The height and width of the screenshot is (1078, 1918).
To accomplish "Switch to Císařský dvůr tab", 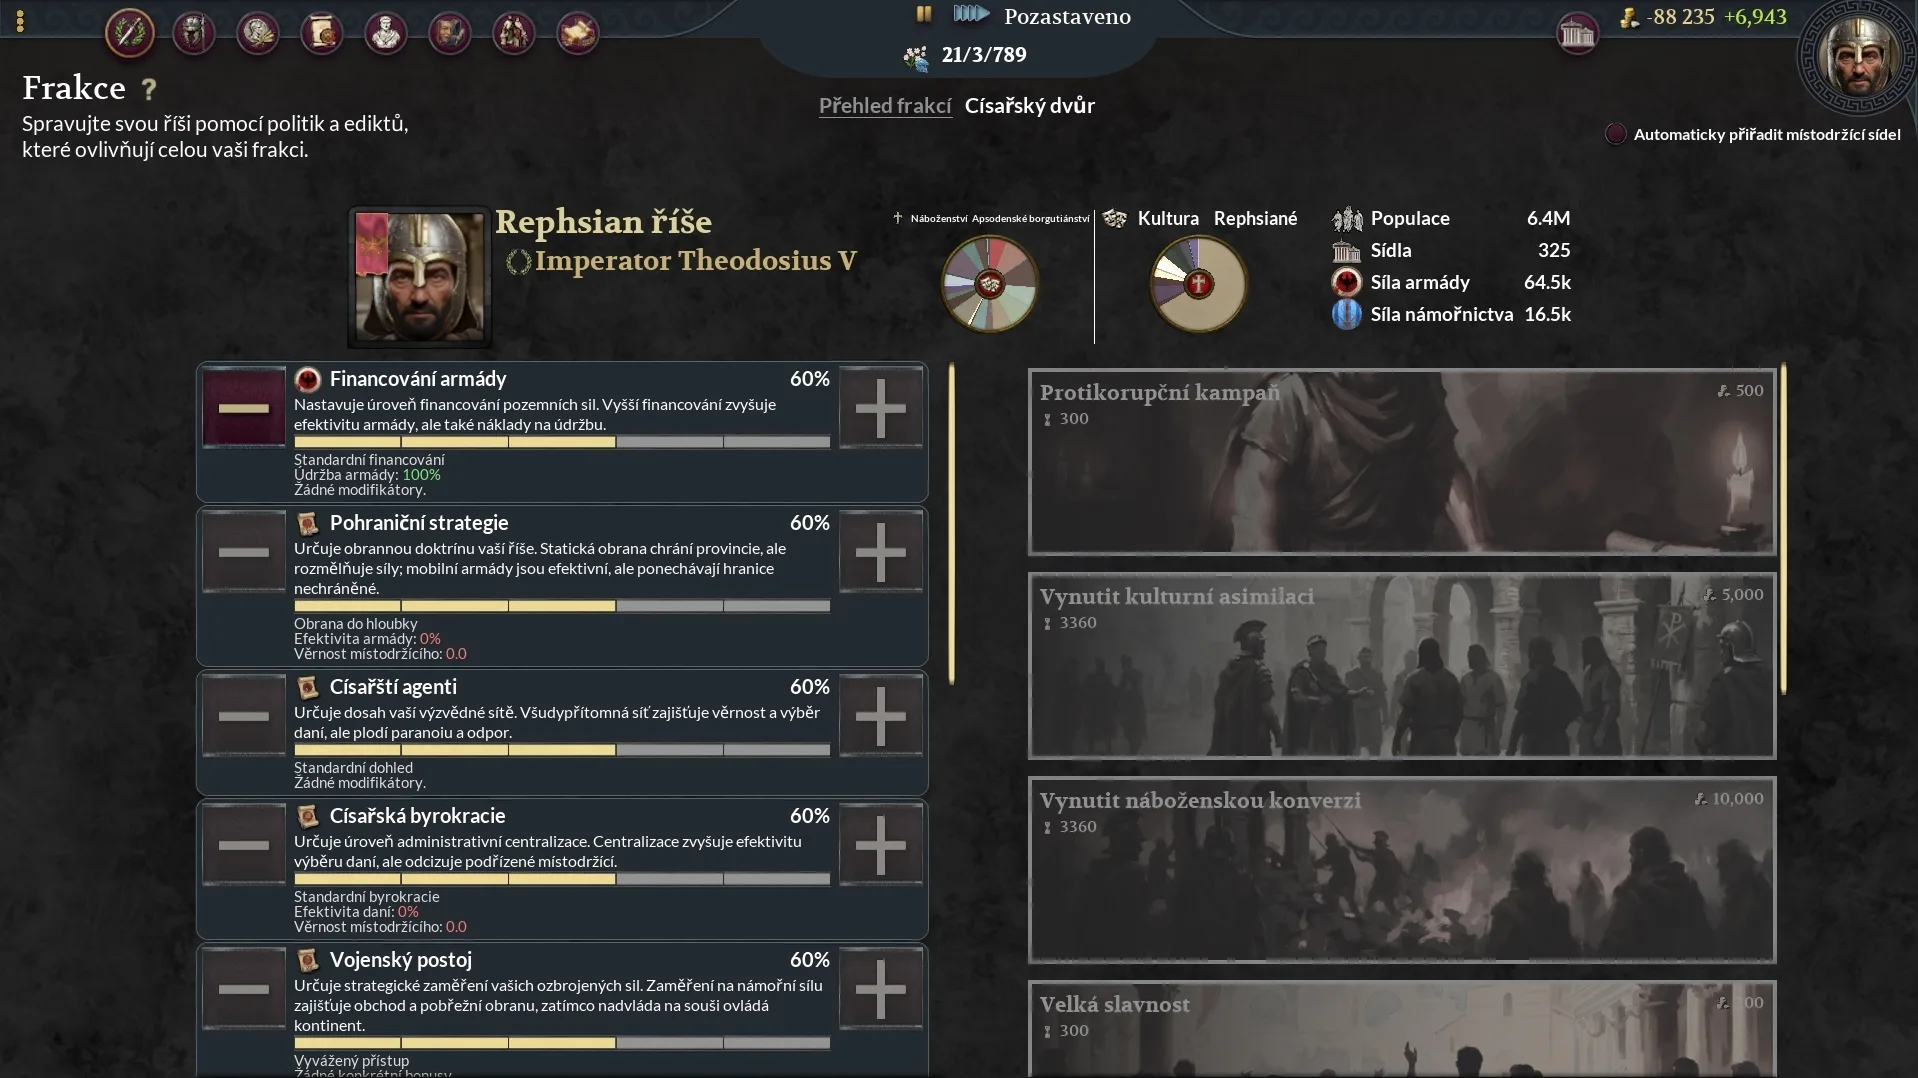I will (1030, 106).
